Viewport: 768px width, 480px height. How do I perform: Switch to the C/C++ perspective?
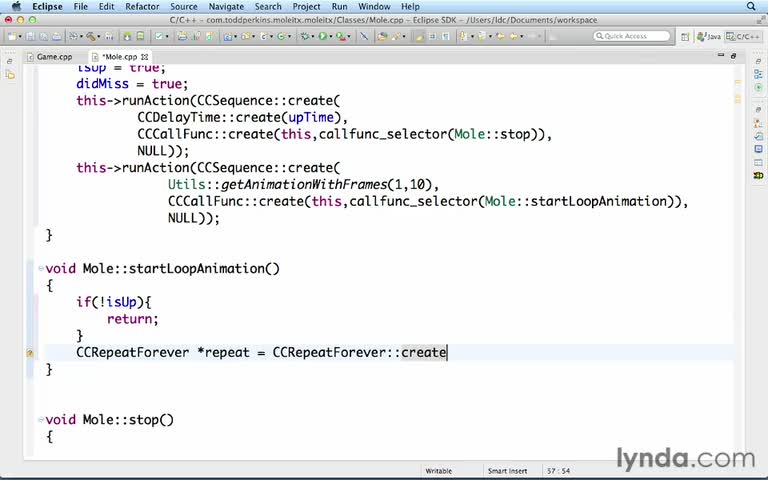click(x=744, y=37)
